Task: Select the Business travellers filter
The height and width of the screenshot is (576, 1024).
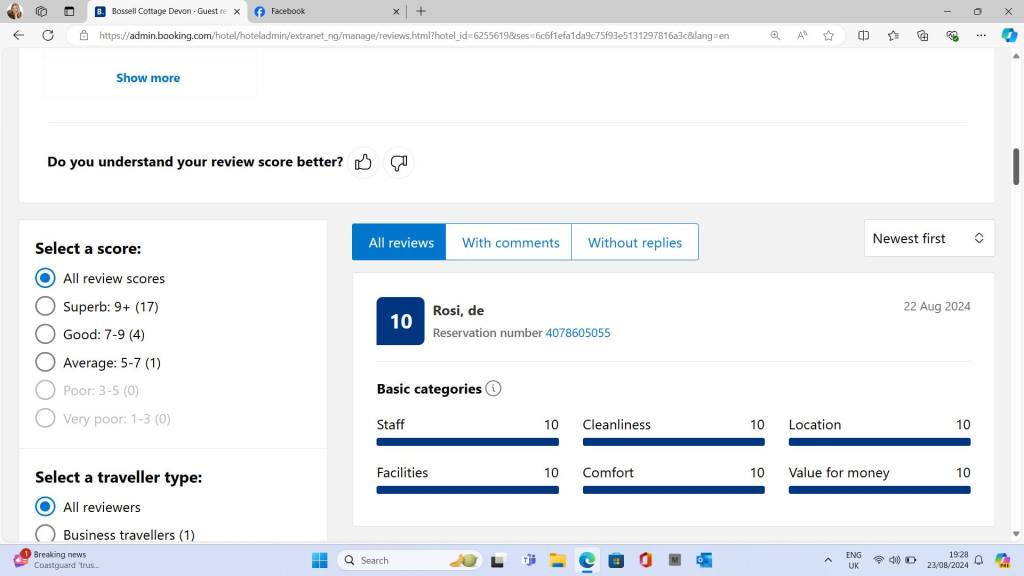Action: pos(45,535)
